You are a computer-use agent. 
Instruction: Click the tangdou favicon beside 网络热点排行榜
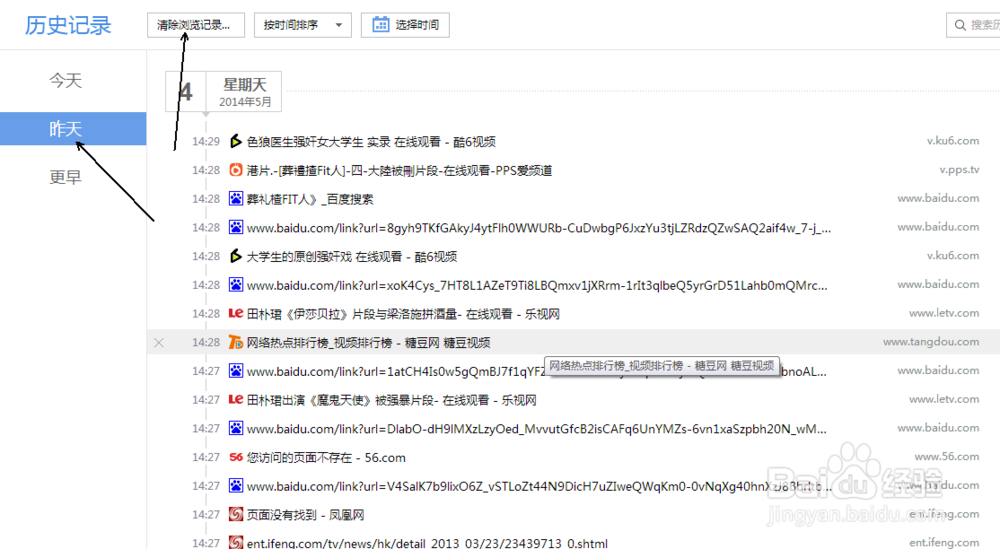235,342
